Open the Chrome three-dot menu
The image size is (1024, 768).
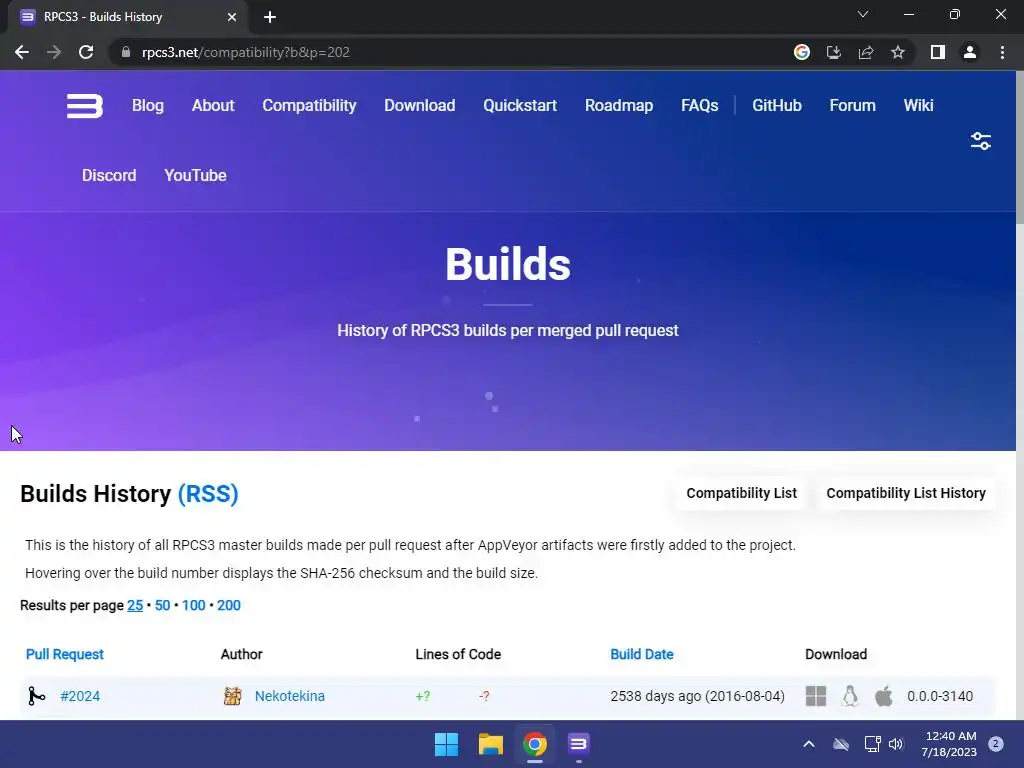1002,52
